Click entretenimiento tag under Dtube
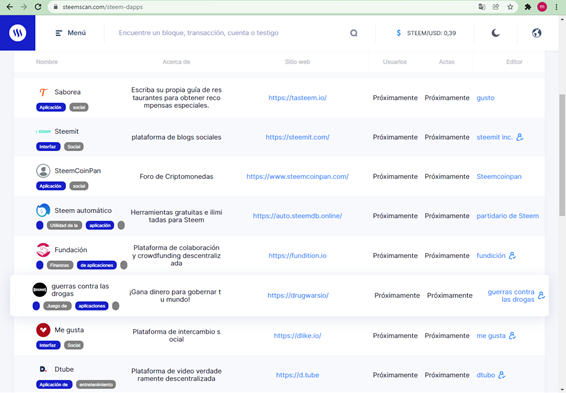The height and width of the screenshot is (393, 566). 96,385
